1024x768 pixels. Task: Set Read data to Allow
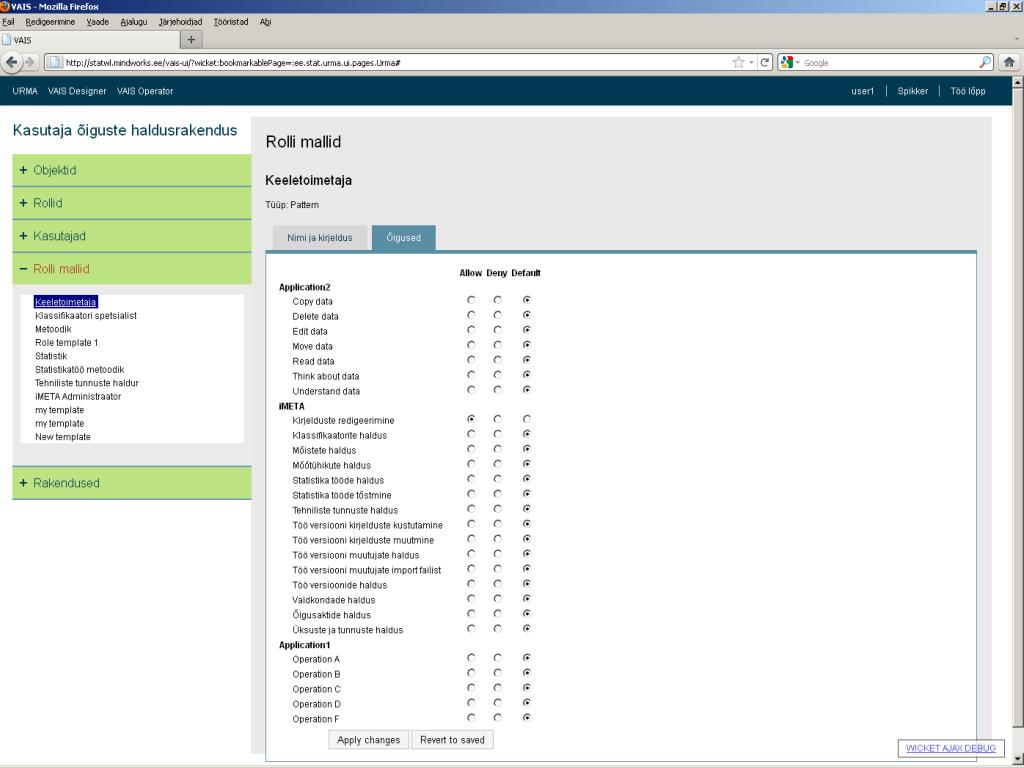click(471, 360)
